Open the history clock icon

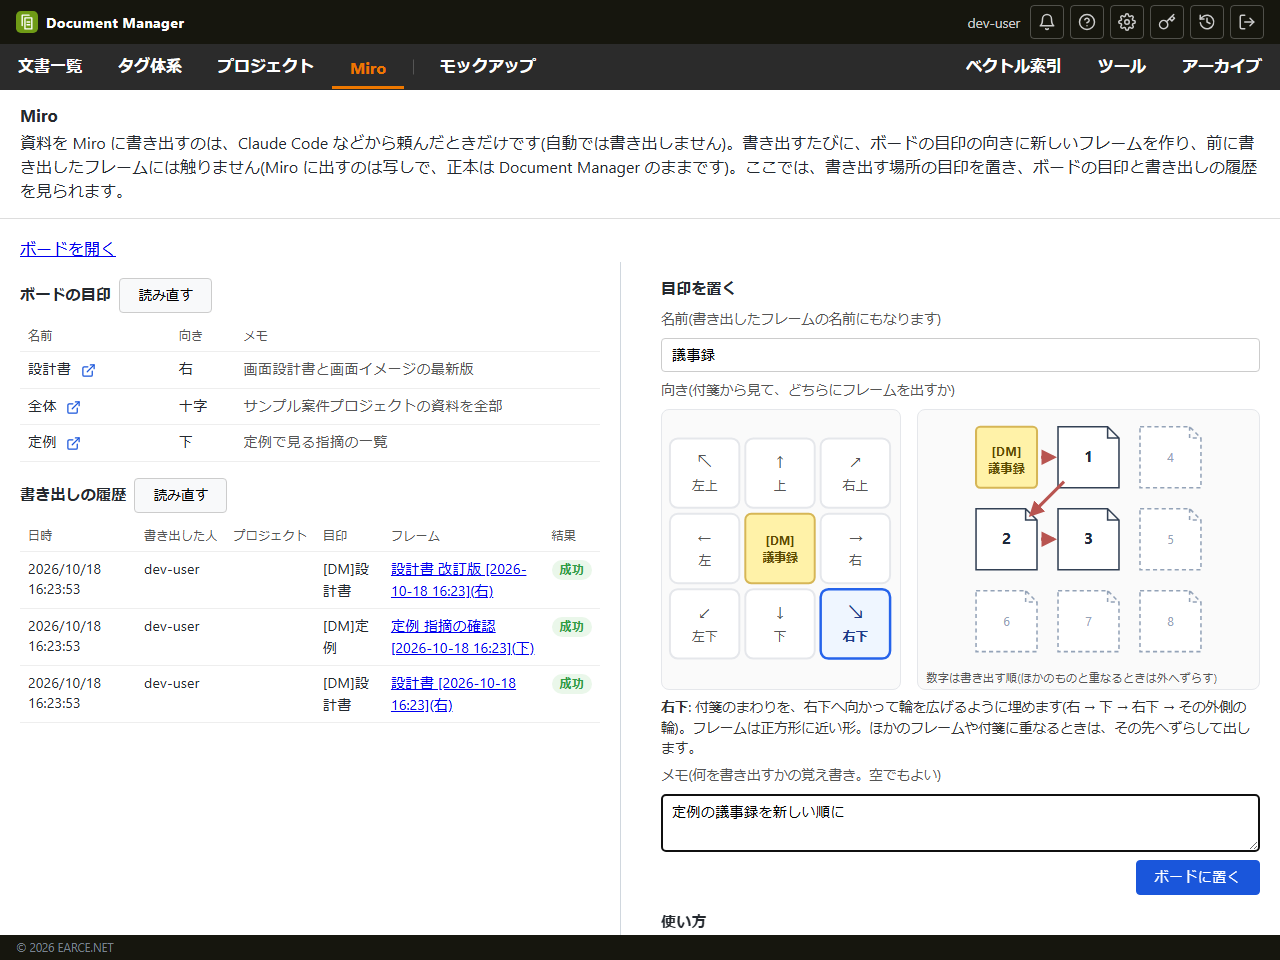click(1207, 22)
